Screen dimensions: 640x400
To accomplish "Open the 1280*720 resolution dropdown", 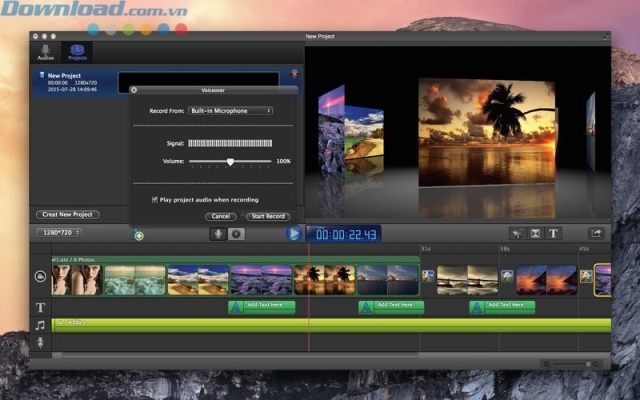I will click(x=59, y=233).
